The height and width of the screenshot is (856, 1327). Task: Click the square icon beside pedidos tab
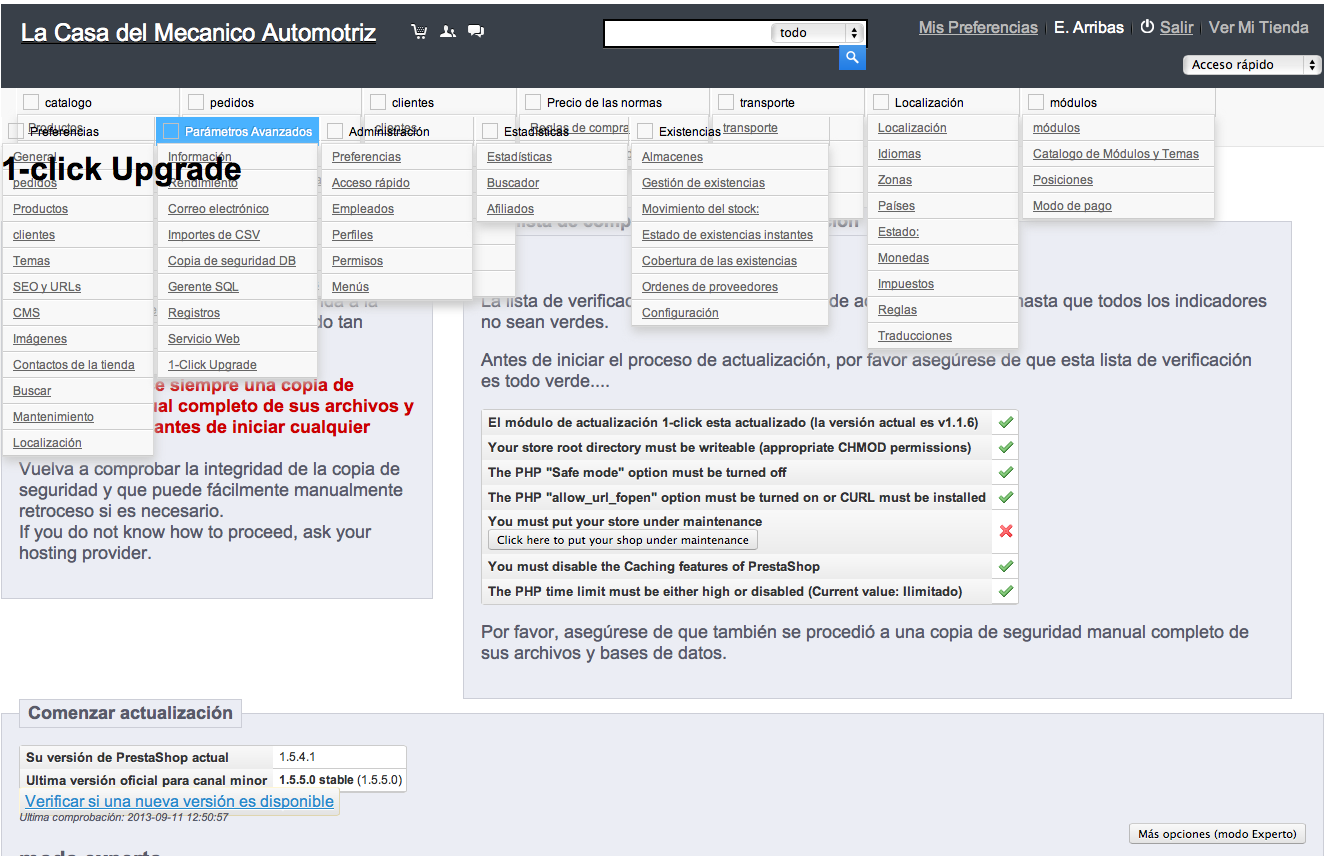(x=196, y=102)
